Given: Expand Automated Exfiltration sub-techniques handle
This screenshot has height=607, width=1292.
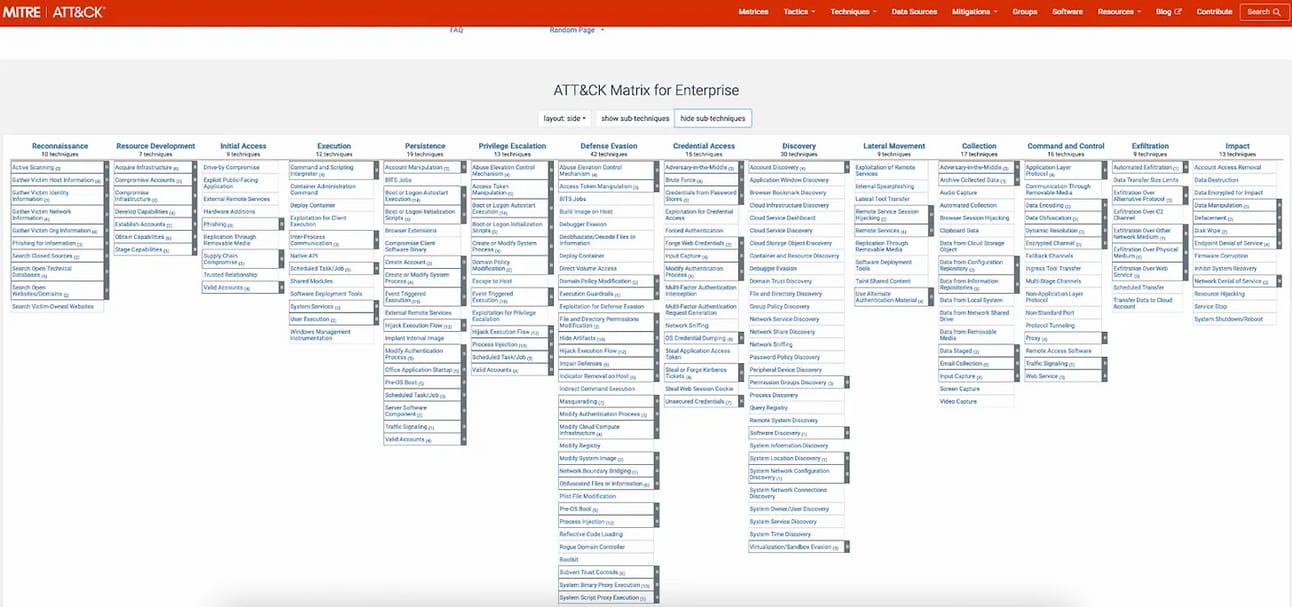Looking at the screenshot, I should coord(1187,167).
